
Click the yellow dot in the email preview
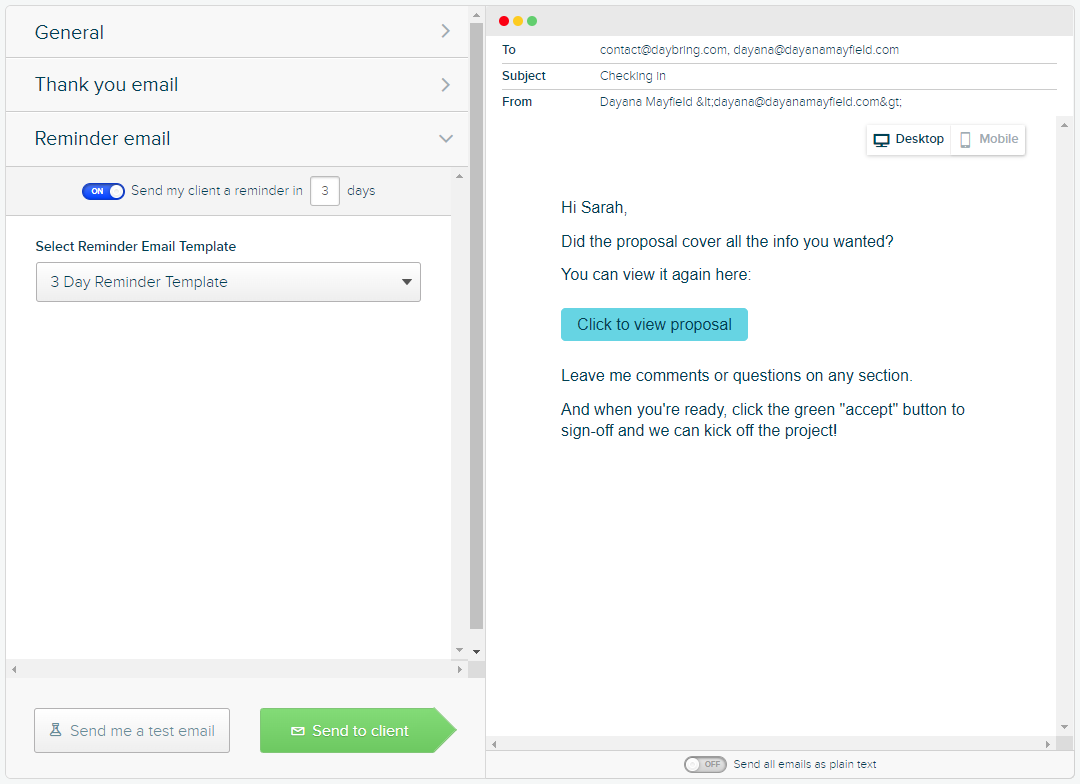[518, 20]
